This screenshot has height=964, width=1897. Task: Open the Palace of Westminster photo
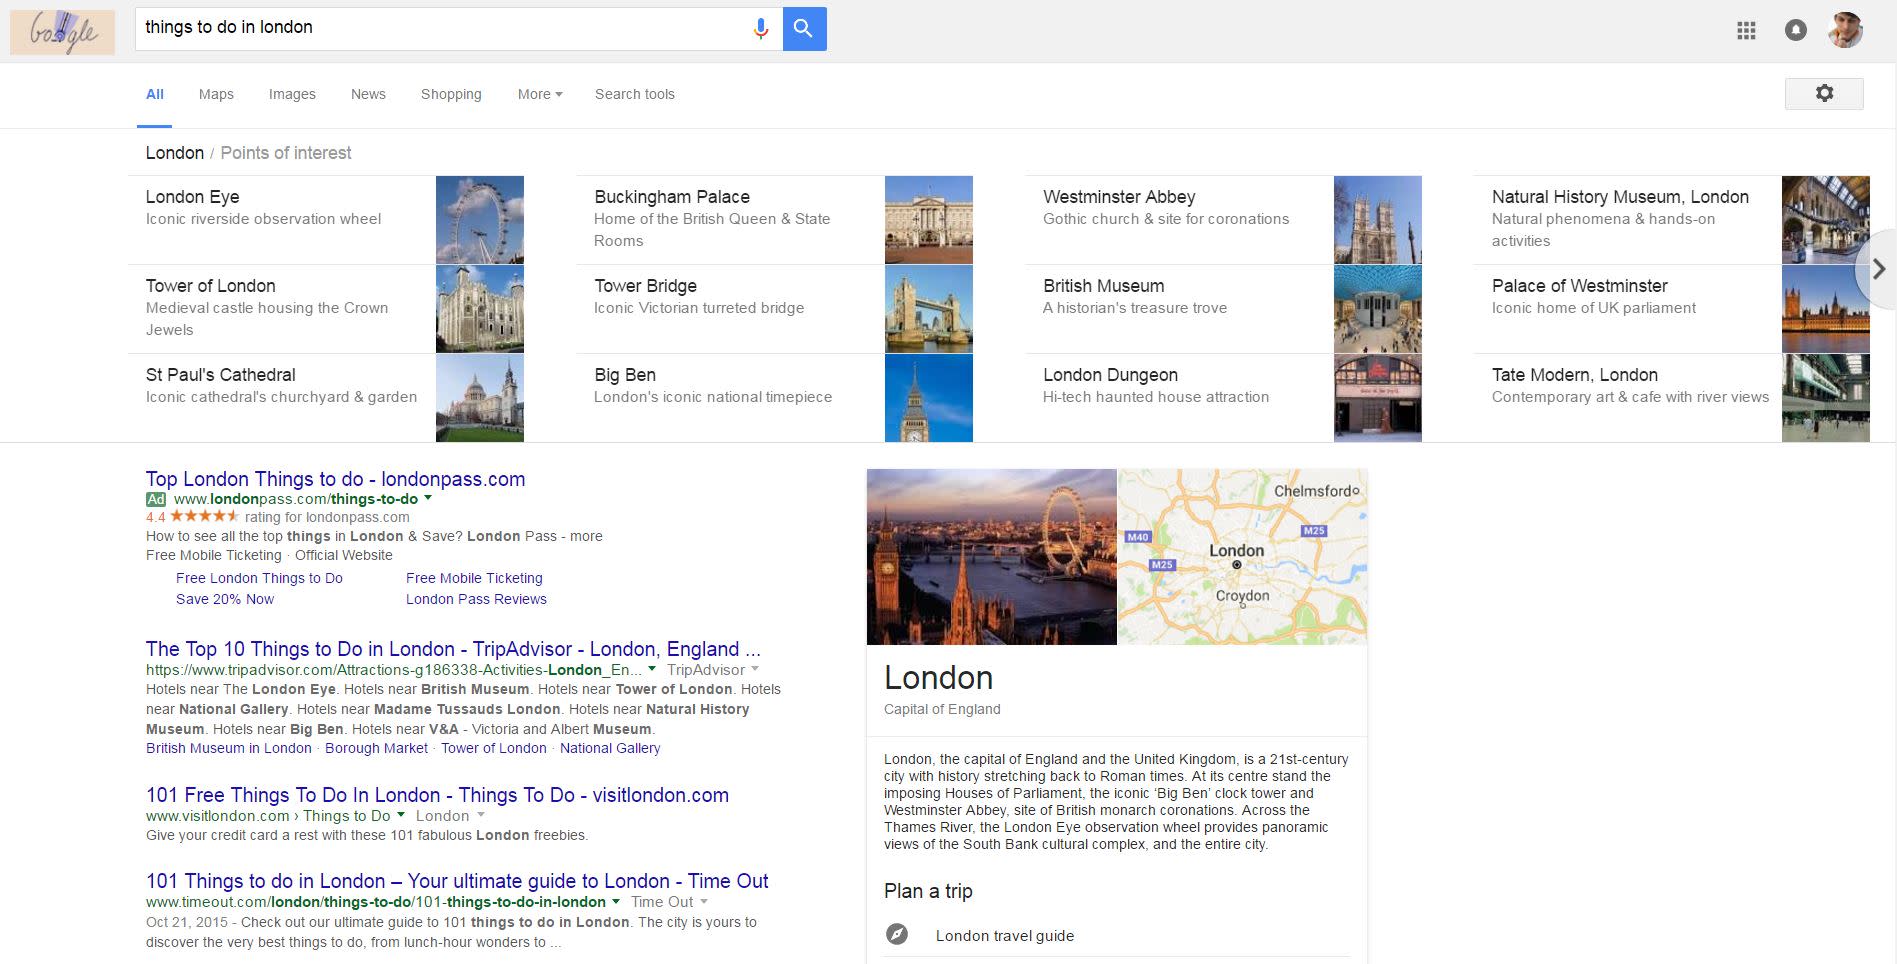(x=1826, y=309)
